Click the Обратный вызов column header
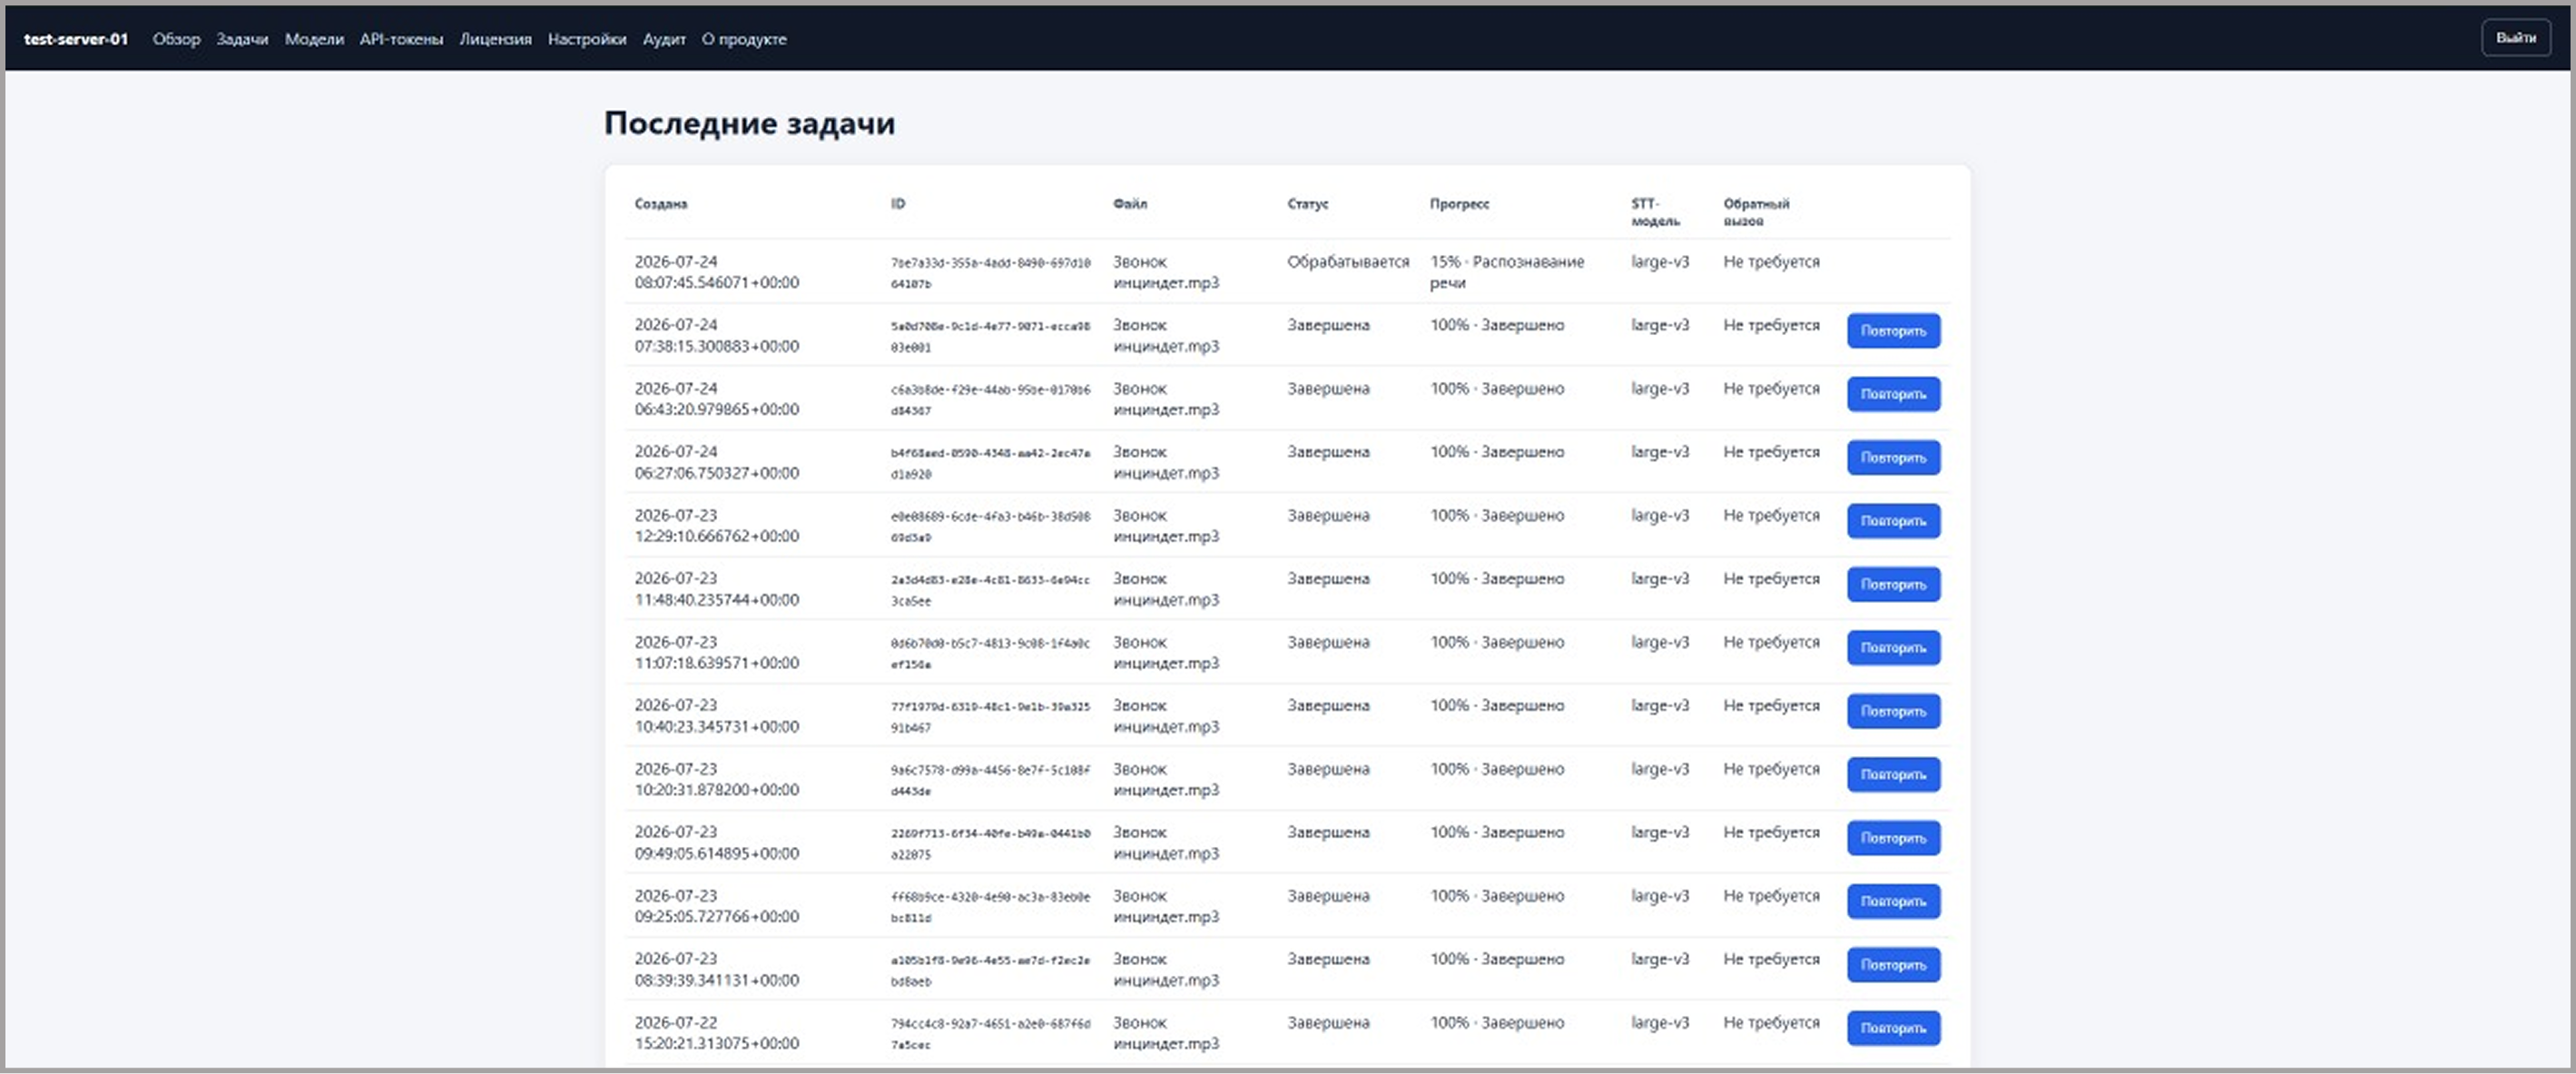 [1756, 212]
